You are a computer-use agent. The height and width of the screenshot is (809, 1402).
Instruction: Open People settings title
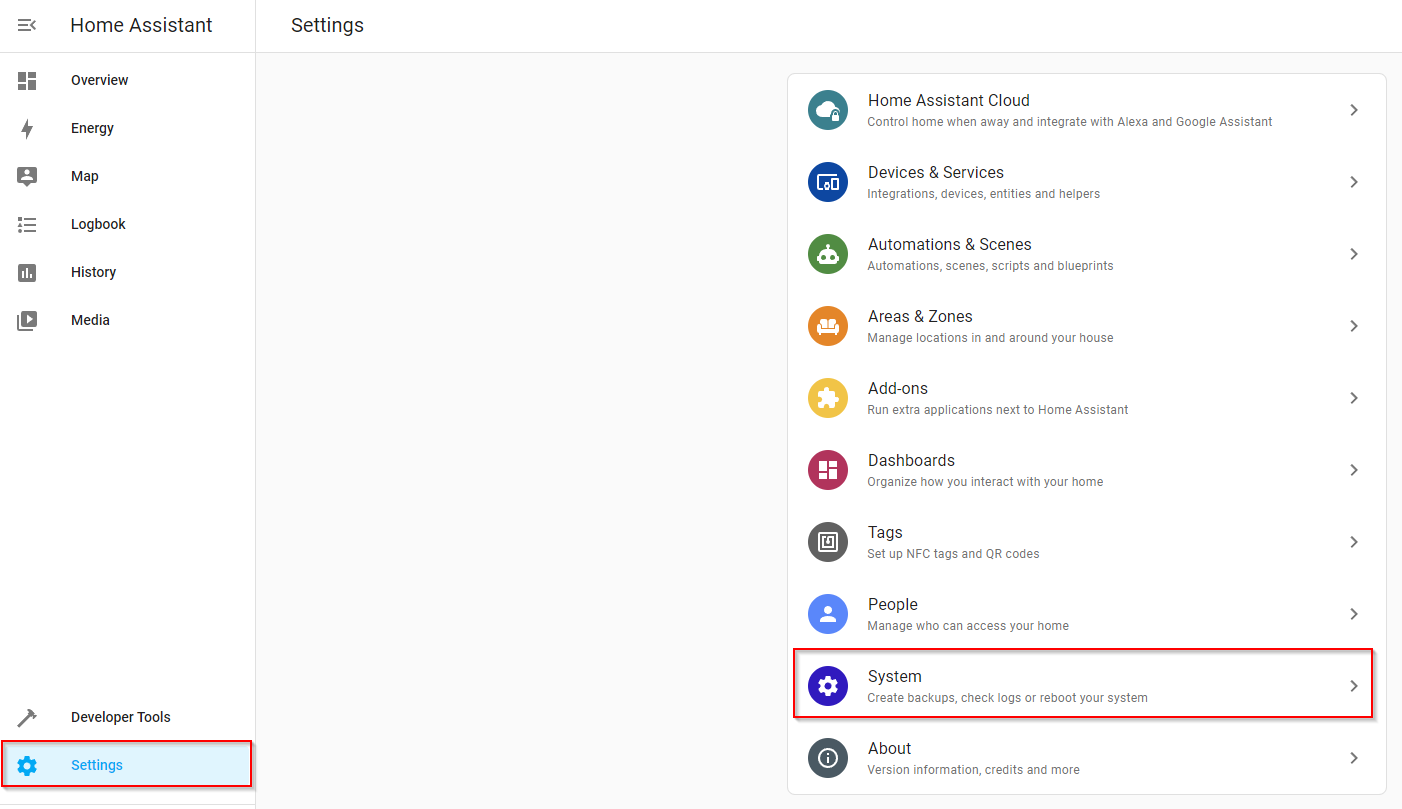click(x=892, y=605)
